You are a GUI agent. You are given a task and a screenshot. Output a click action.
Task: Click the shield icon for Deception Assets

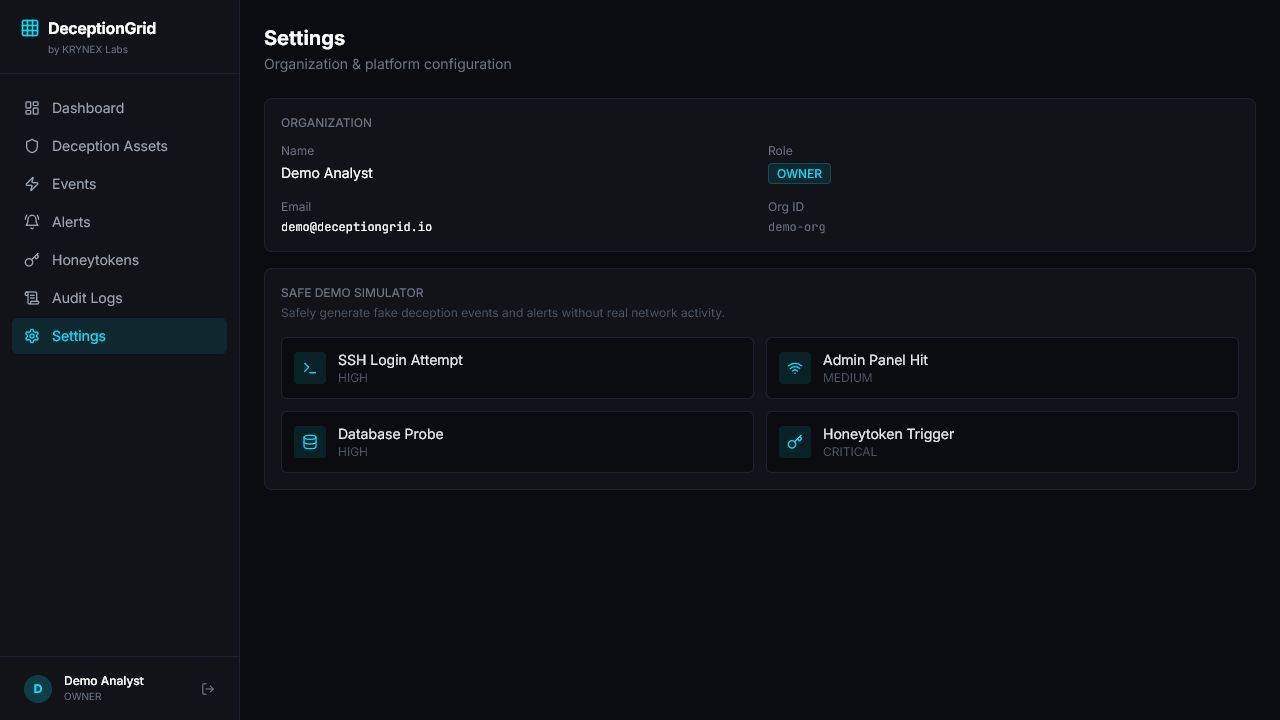click(x=32, y=146)
